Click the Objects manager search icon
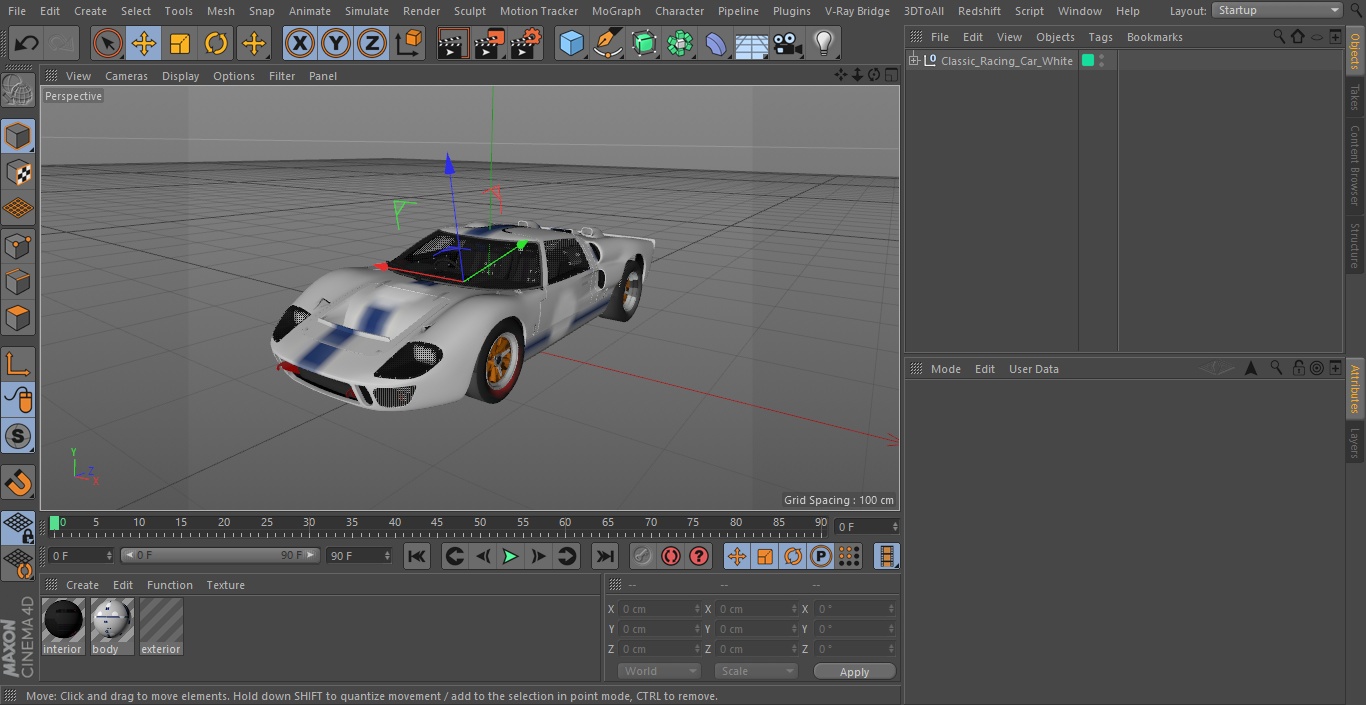Image resolution: width=1366 pixels, height=705 pixels. click(x=1279, y=37)
